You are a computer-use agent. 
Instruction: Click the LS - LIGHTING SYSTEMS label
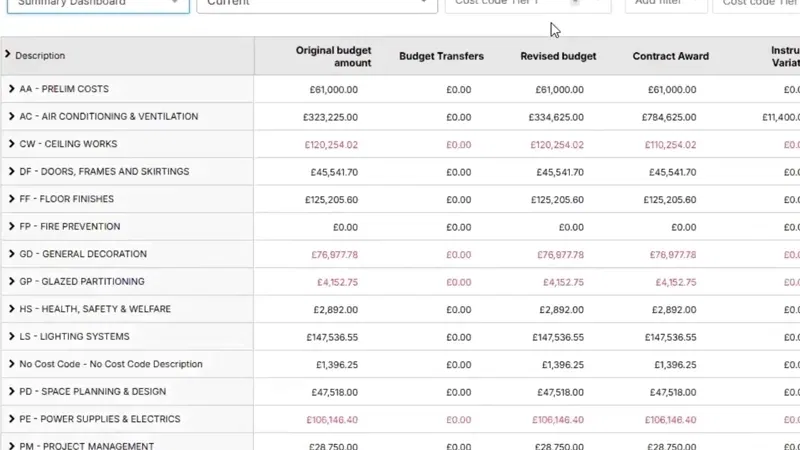click(x=74, y=337)
